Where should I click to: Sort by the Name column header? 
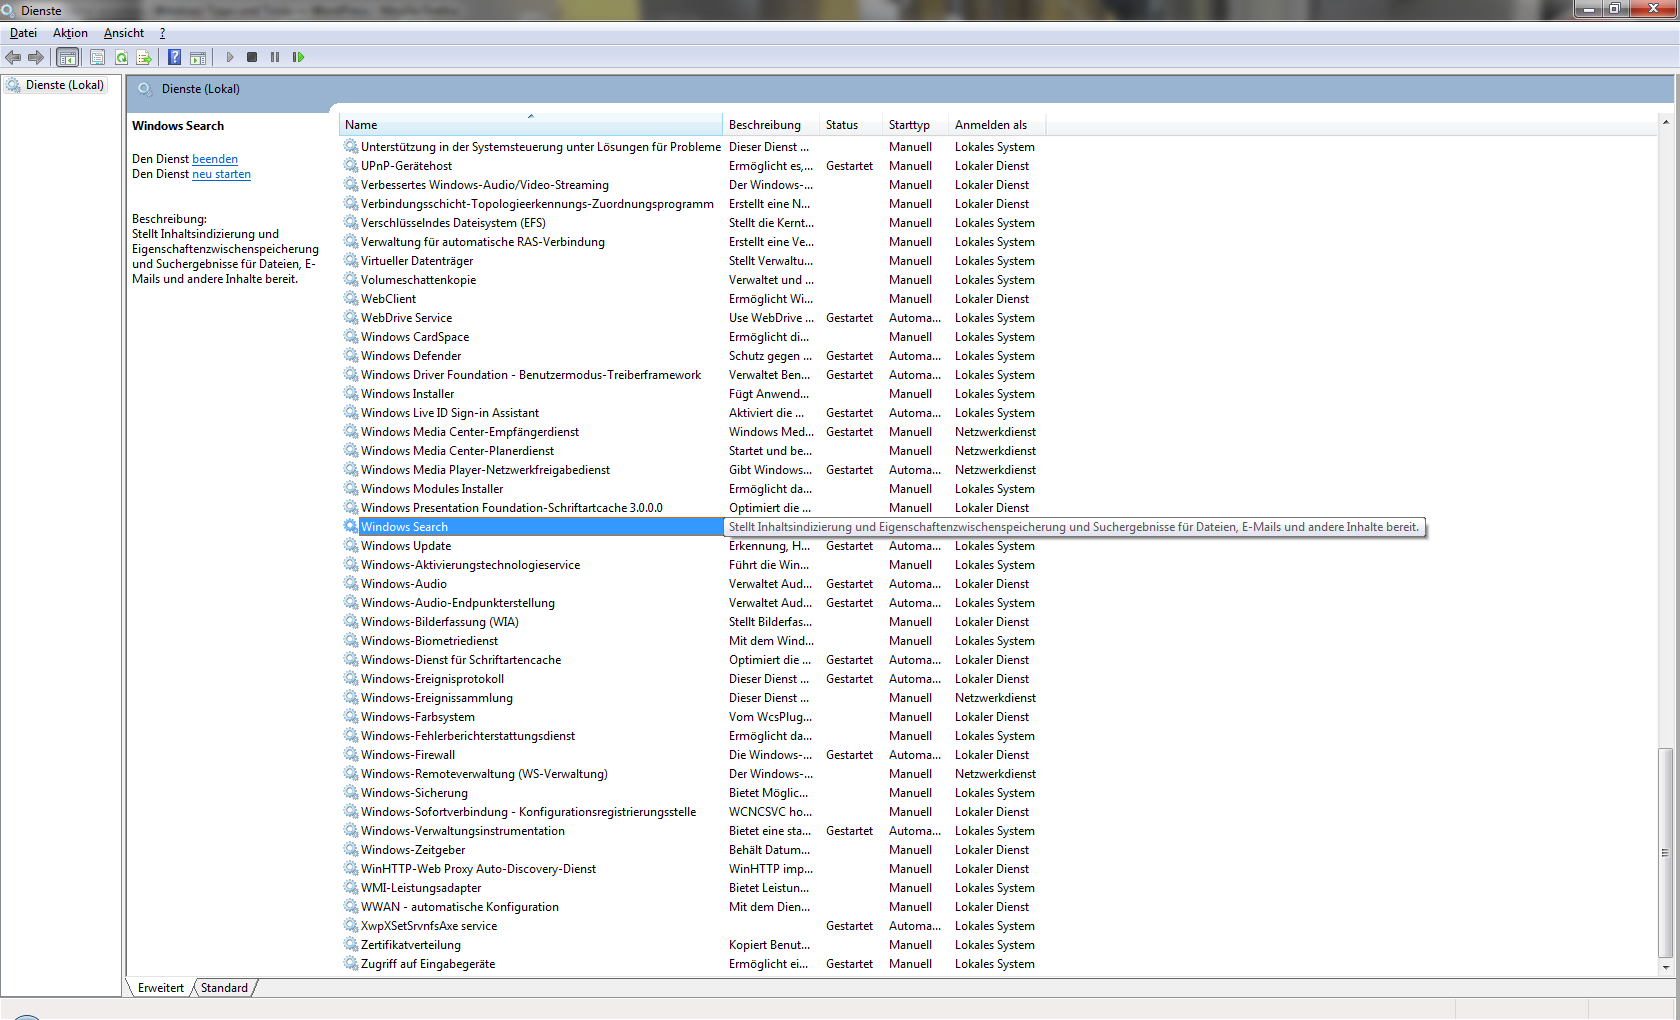pyautogui.click(x=531, y=125)
